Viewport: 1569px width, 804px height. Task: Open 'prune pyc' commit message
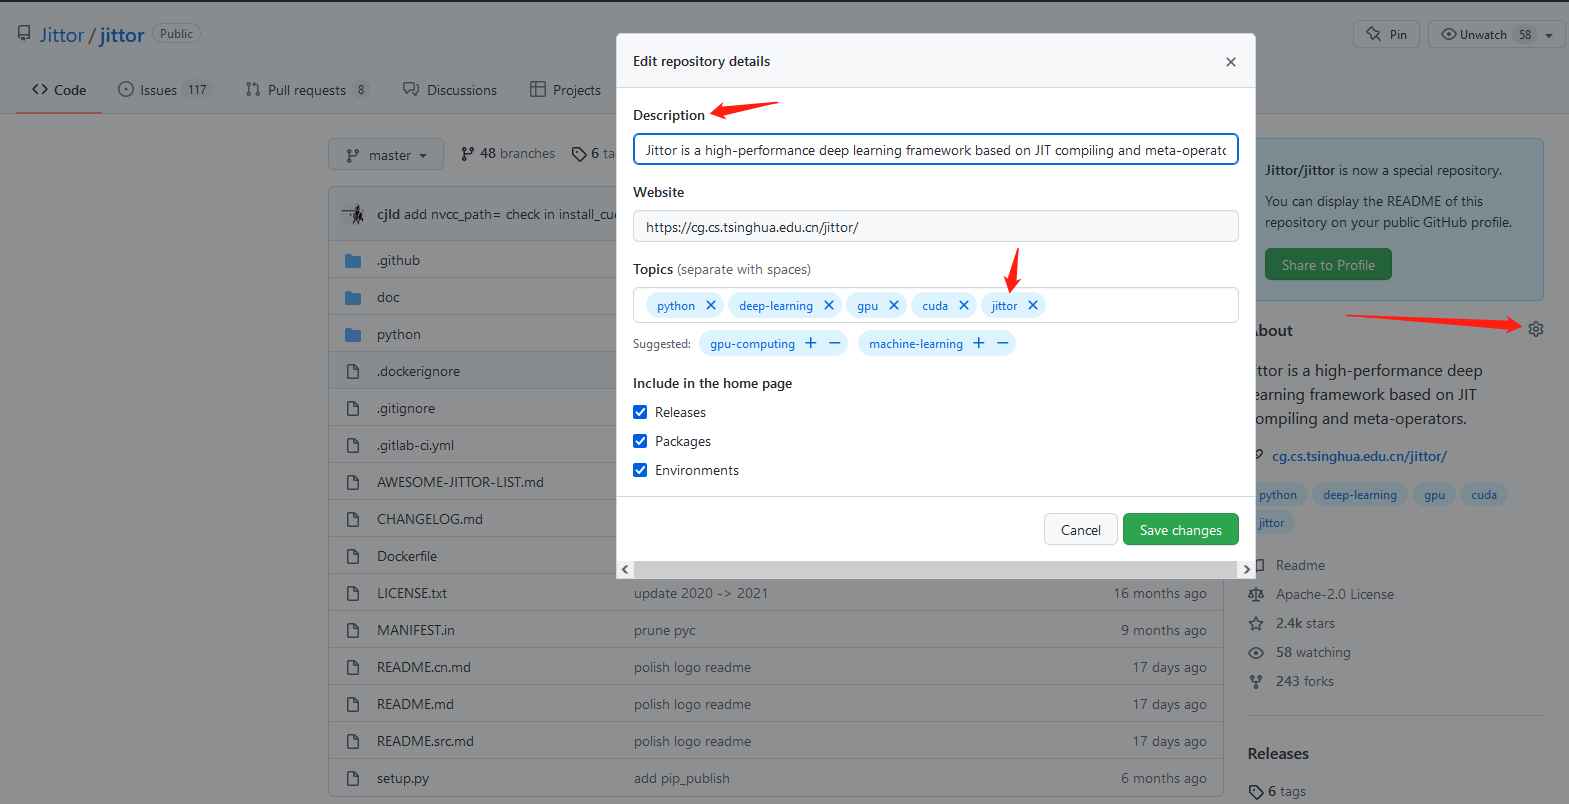click(664, 631)
